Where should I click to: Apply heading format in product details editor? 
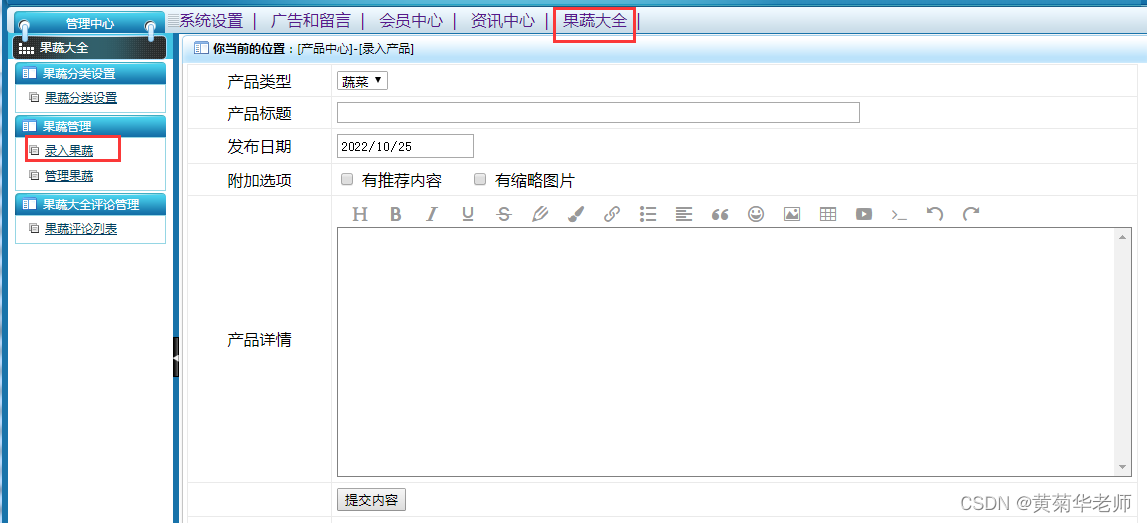(359, 214)
